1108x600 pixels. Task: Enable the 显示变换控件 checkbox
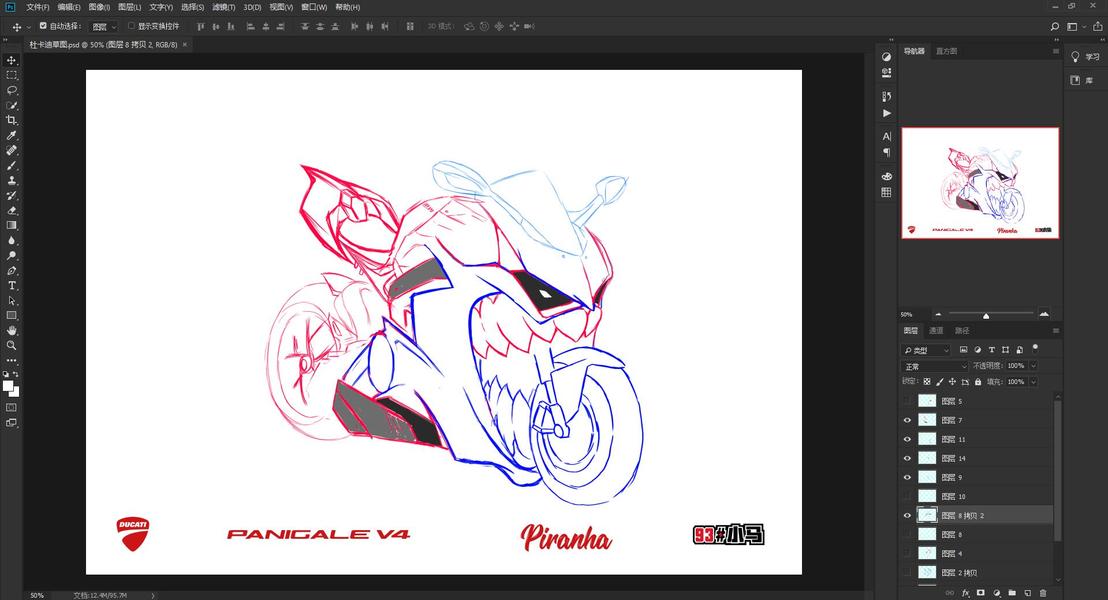pyautogui.click(x=131, y=26)
